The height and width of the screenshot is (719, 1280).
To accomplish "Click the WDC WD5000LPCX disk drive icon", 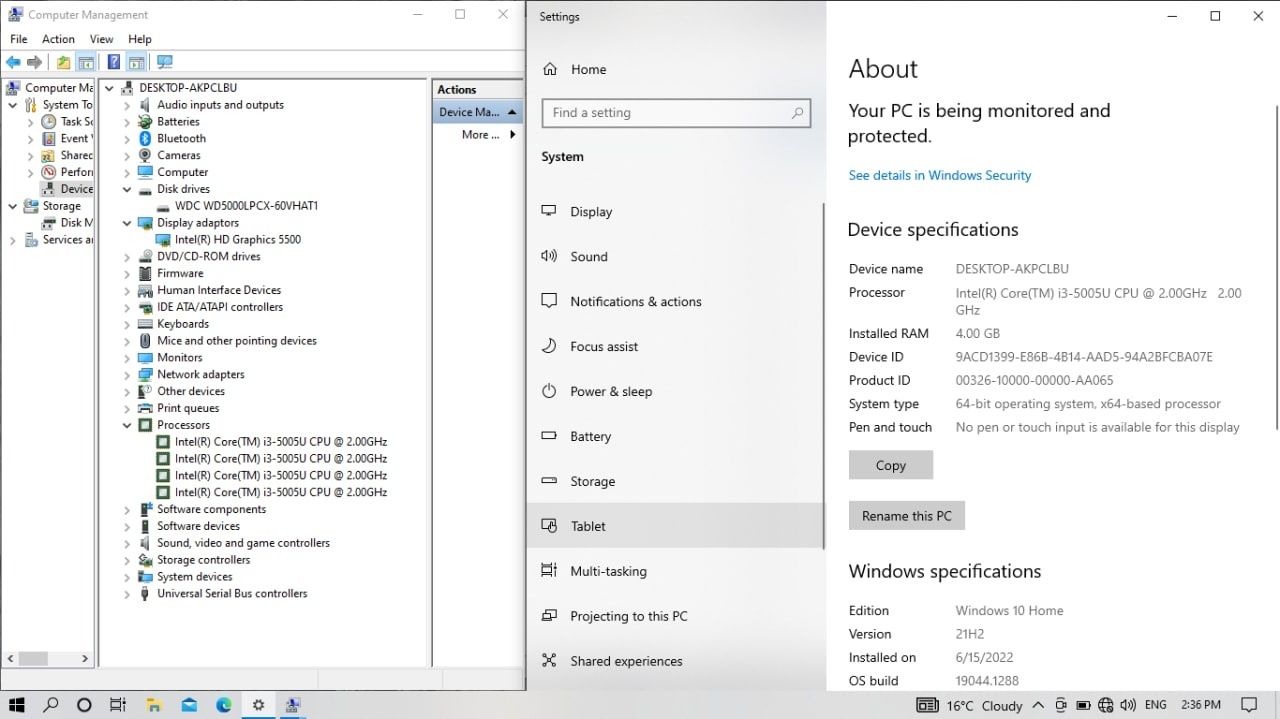I will coord(163,206).
